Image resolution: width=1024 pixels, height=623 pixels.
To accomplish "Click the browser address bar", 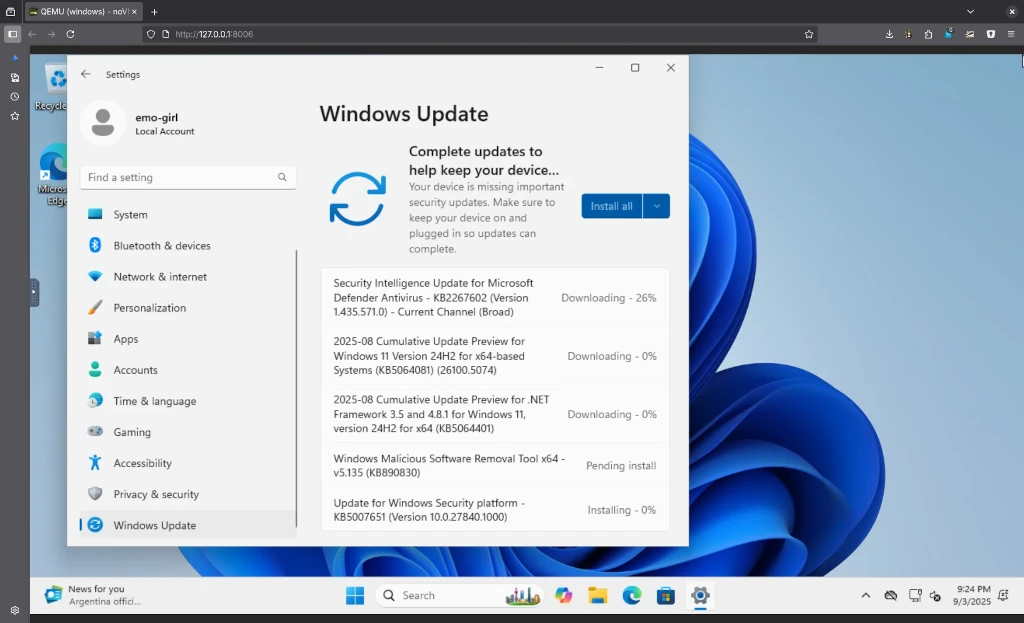I will click(480, 34).
